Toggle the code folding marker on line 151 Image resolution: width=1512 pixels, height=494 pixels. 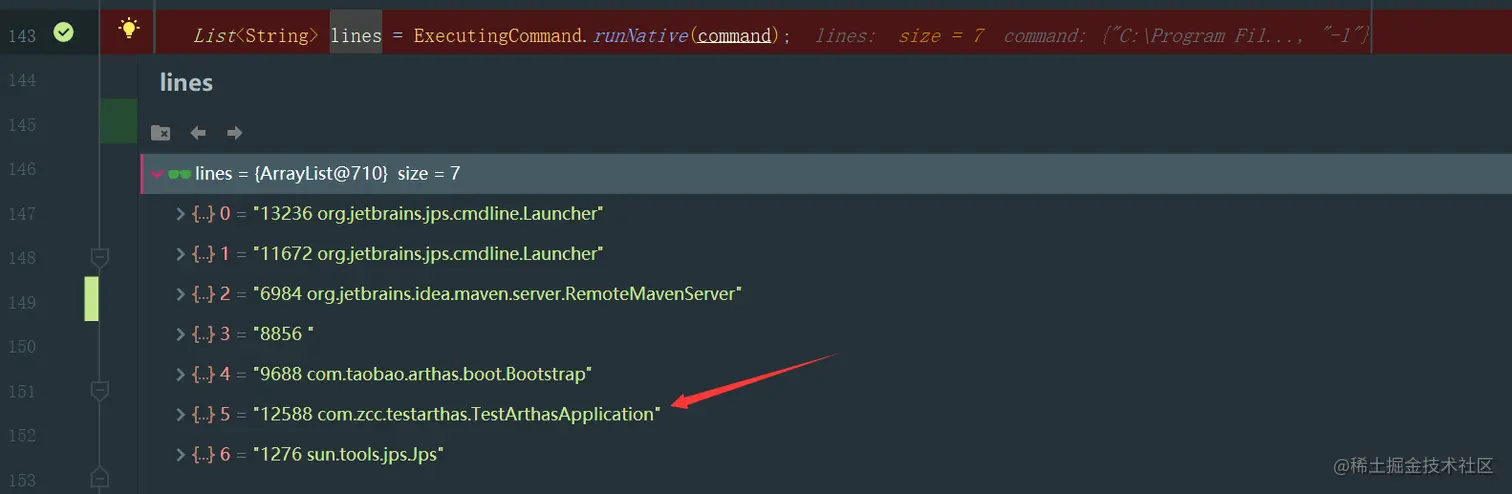[99, 389]
